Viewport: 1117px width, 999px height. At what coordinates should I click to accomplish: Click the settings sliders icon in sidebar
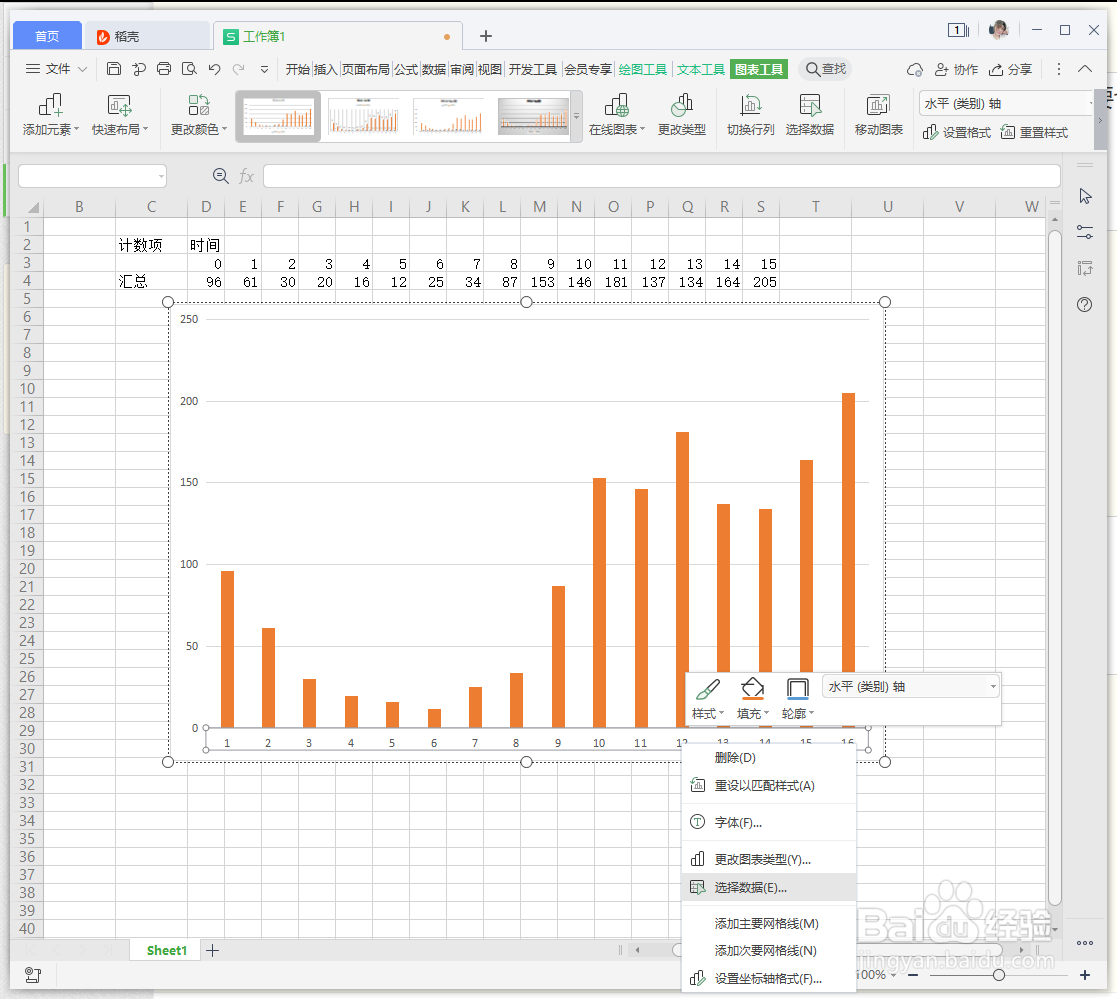click(x=1085, y=232)
